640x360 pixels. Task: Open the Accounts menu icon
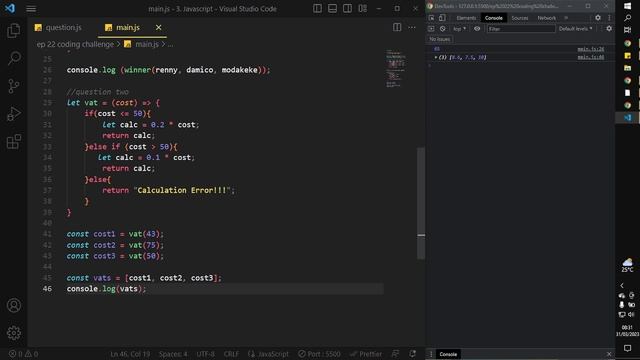click(x=13, y=305)
